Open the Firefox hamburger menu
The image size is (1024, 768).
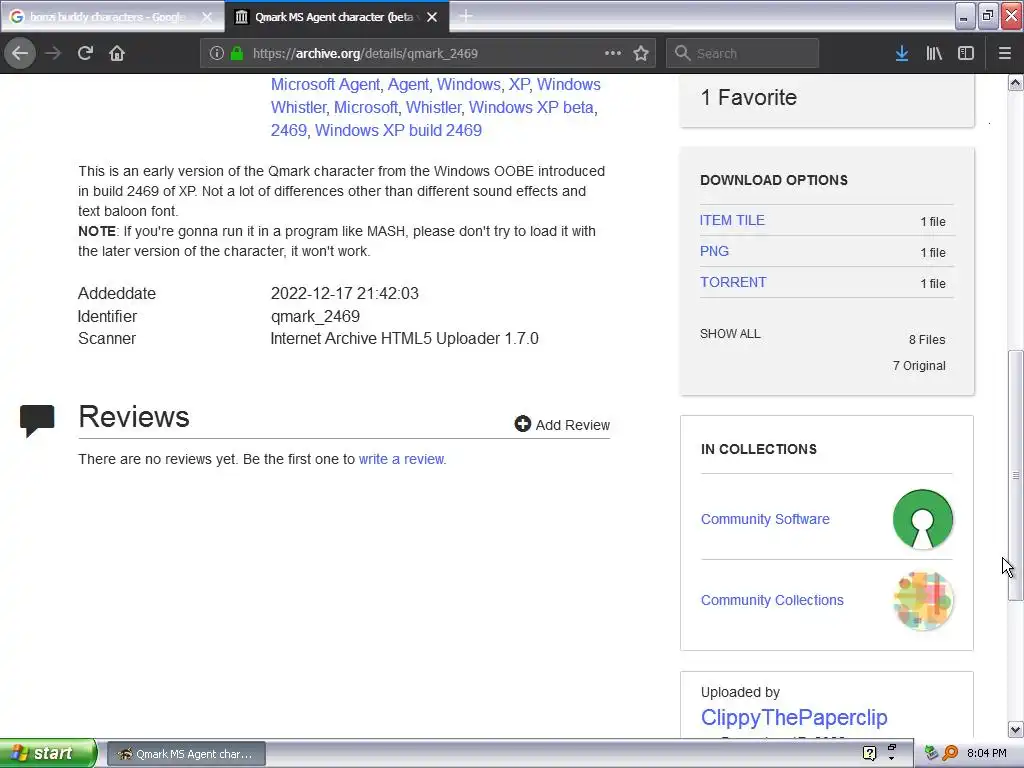[x=1005, y=53]
